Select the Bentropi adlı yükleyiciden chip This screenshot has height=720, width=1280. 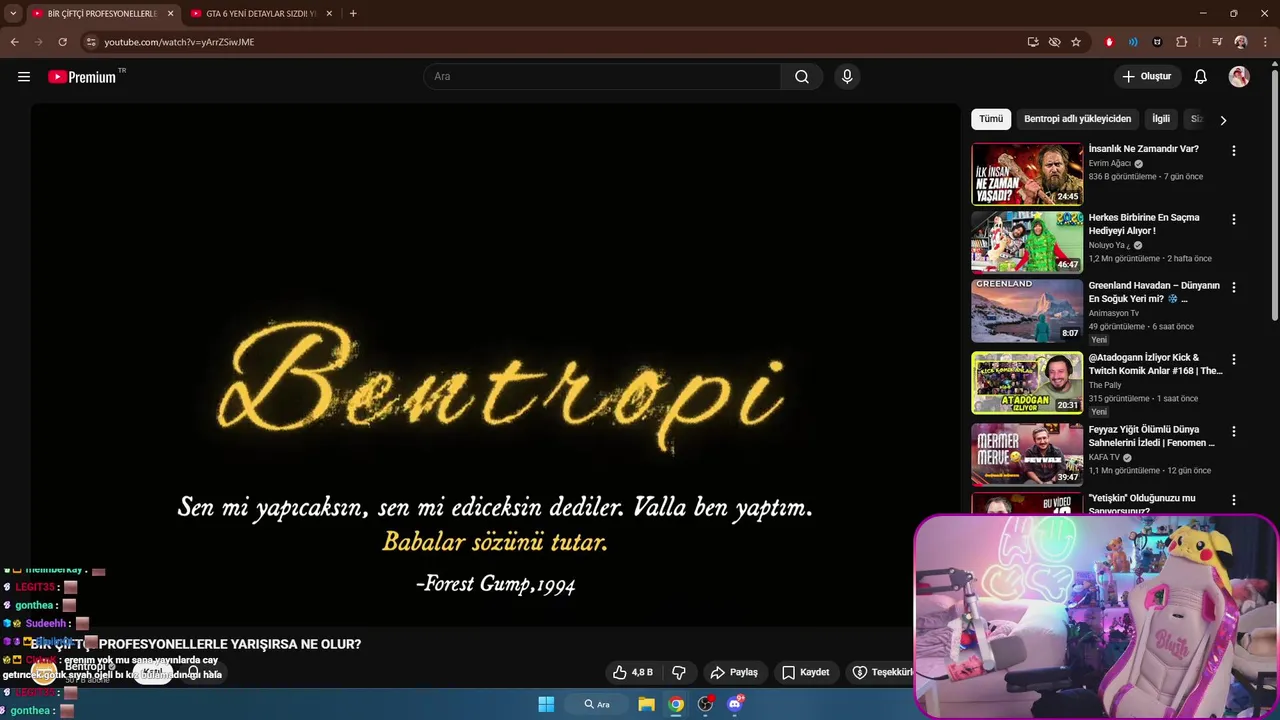(1077, 119)
